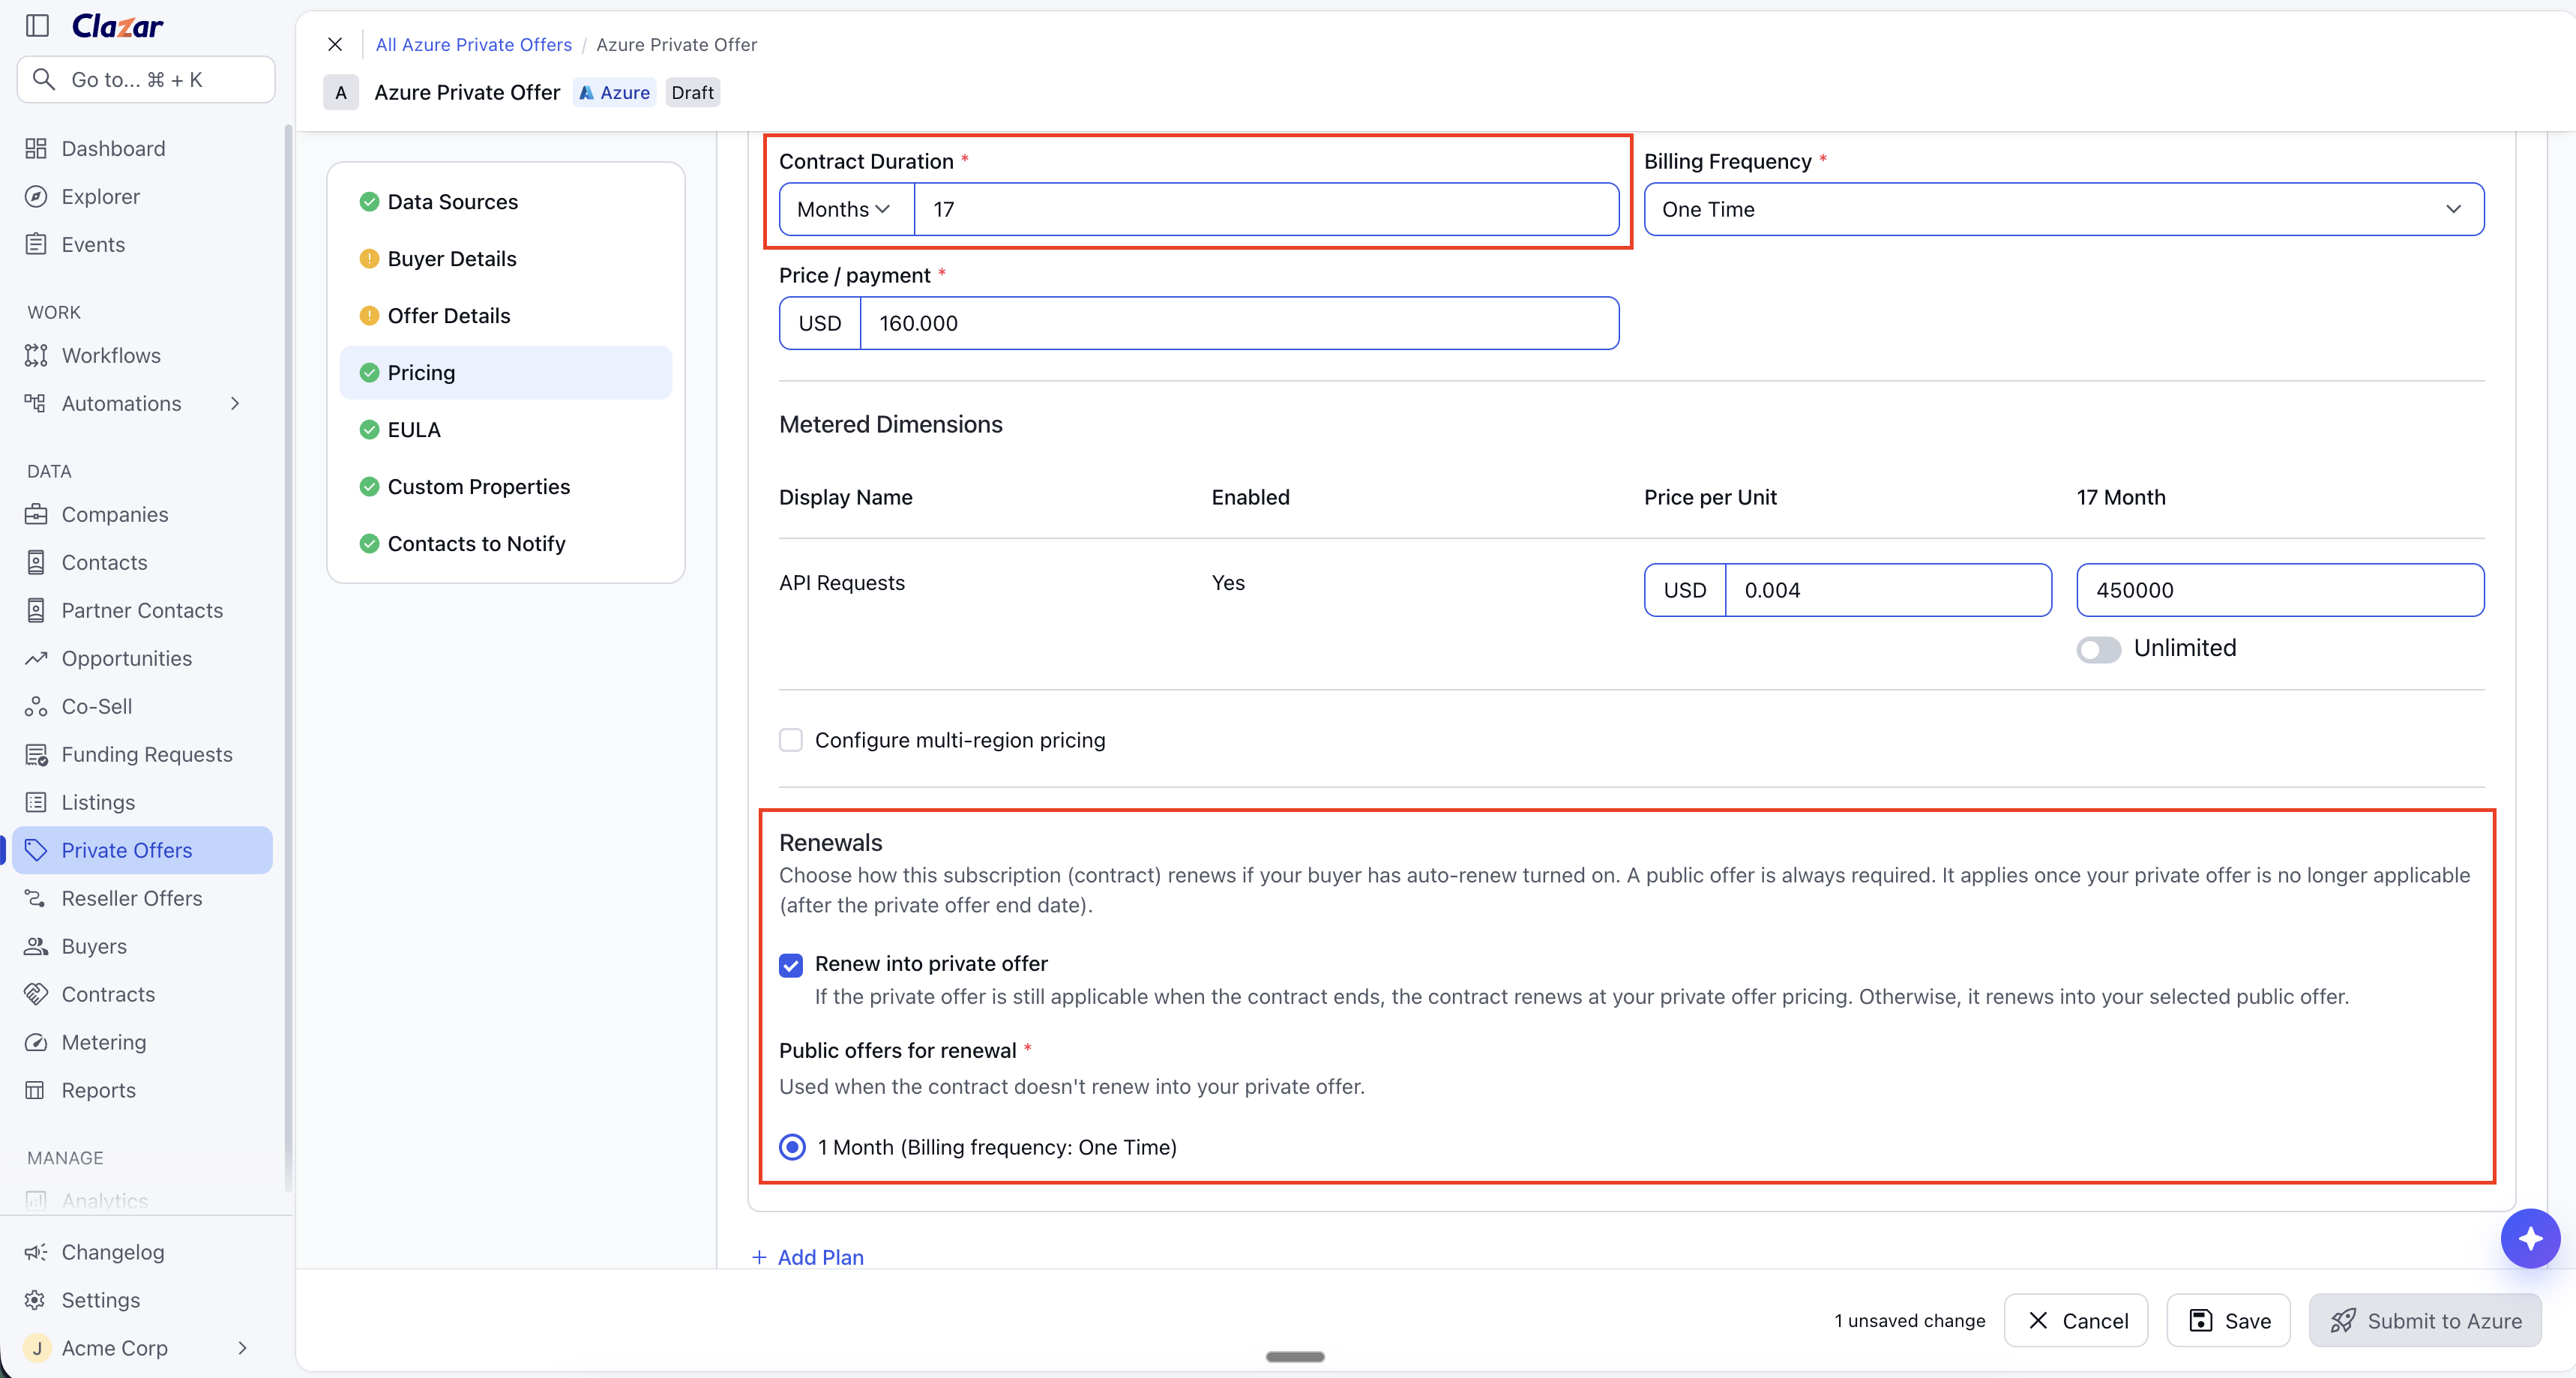Image resolution: width=2576 pixels, height=1378 pixels.
Task: Open Explorer compass icon
Action: (x=36, y=196)
